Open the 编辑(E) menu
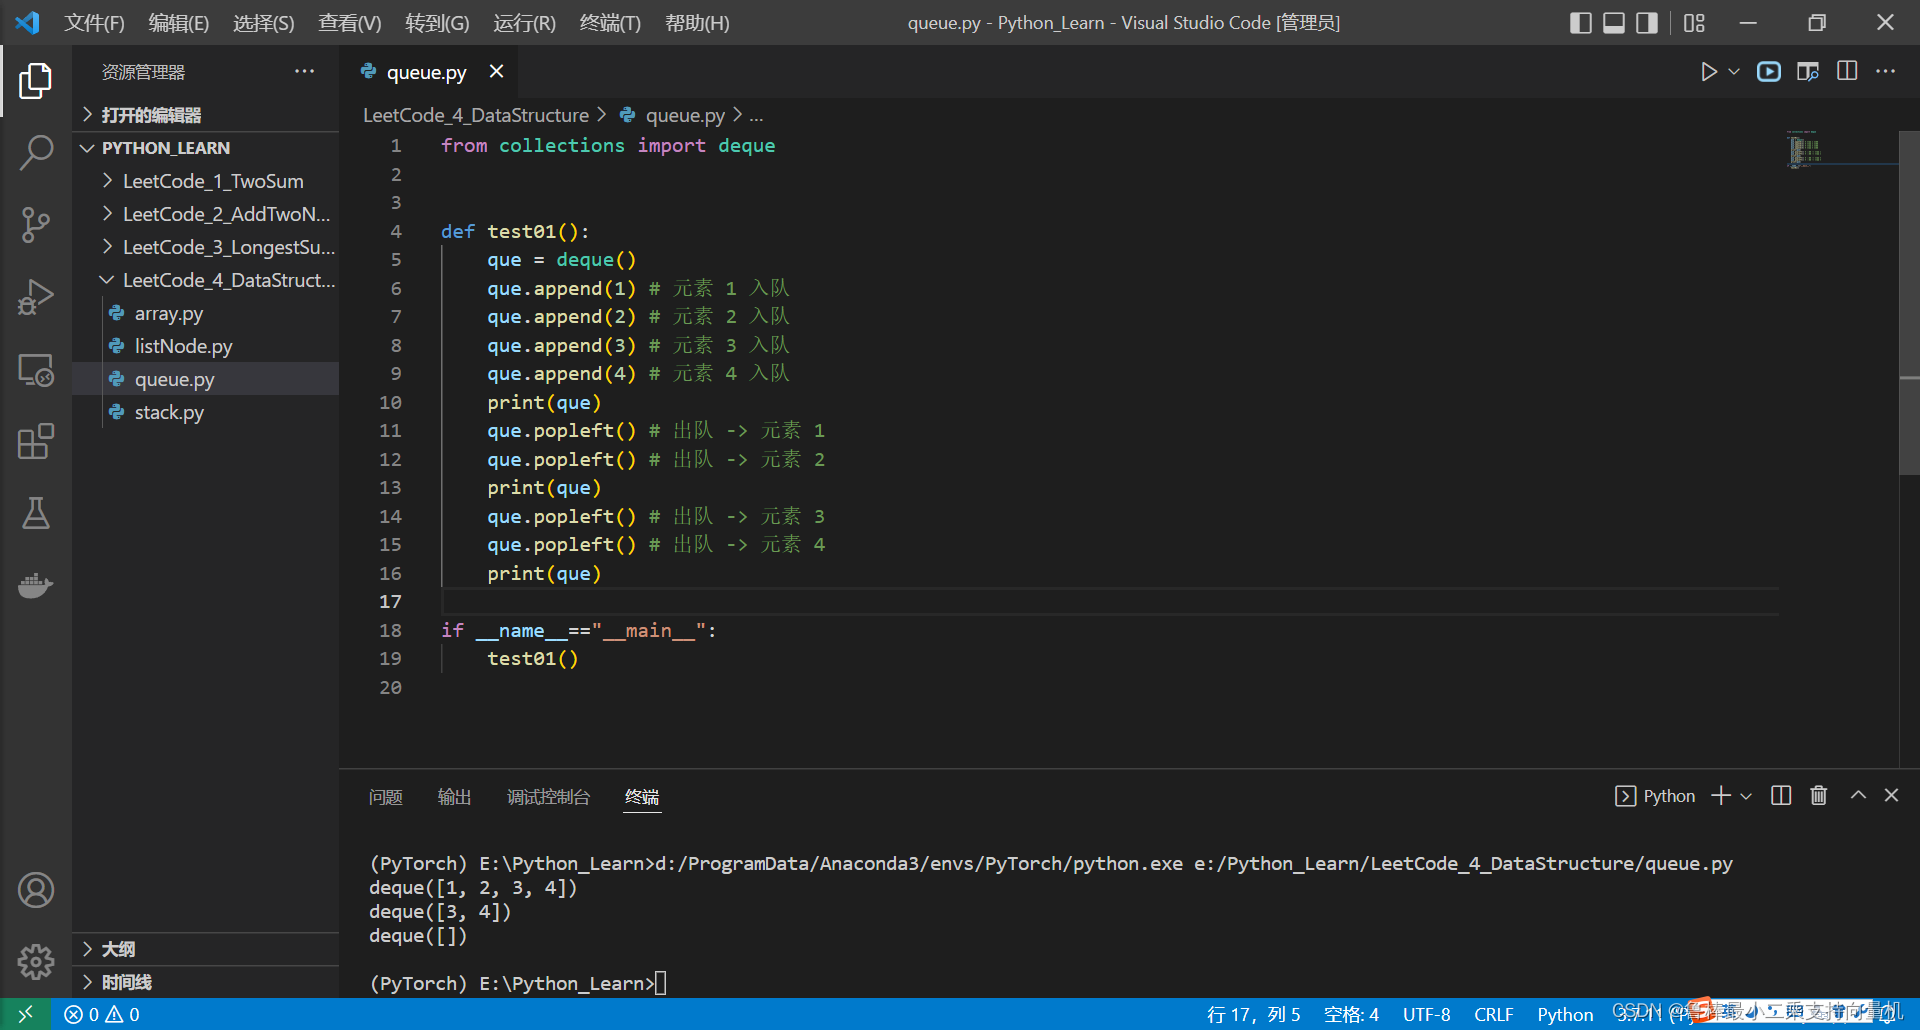Viewport: 1920px width, 1030px height. [x=179, y=23]
